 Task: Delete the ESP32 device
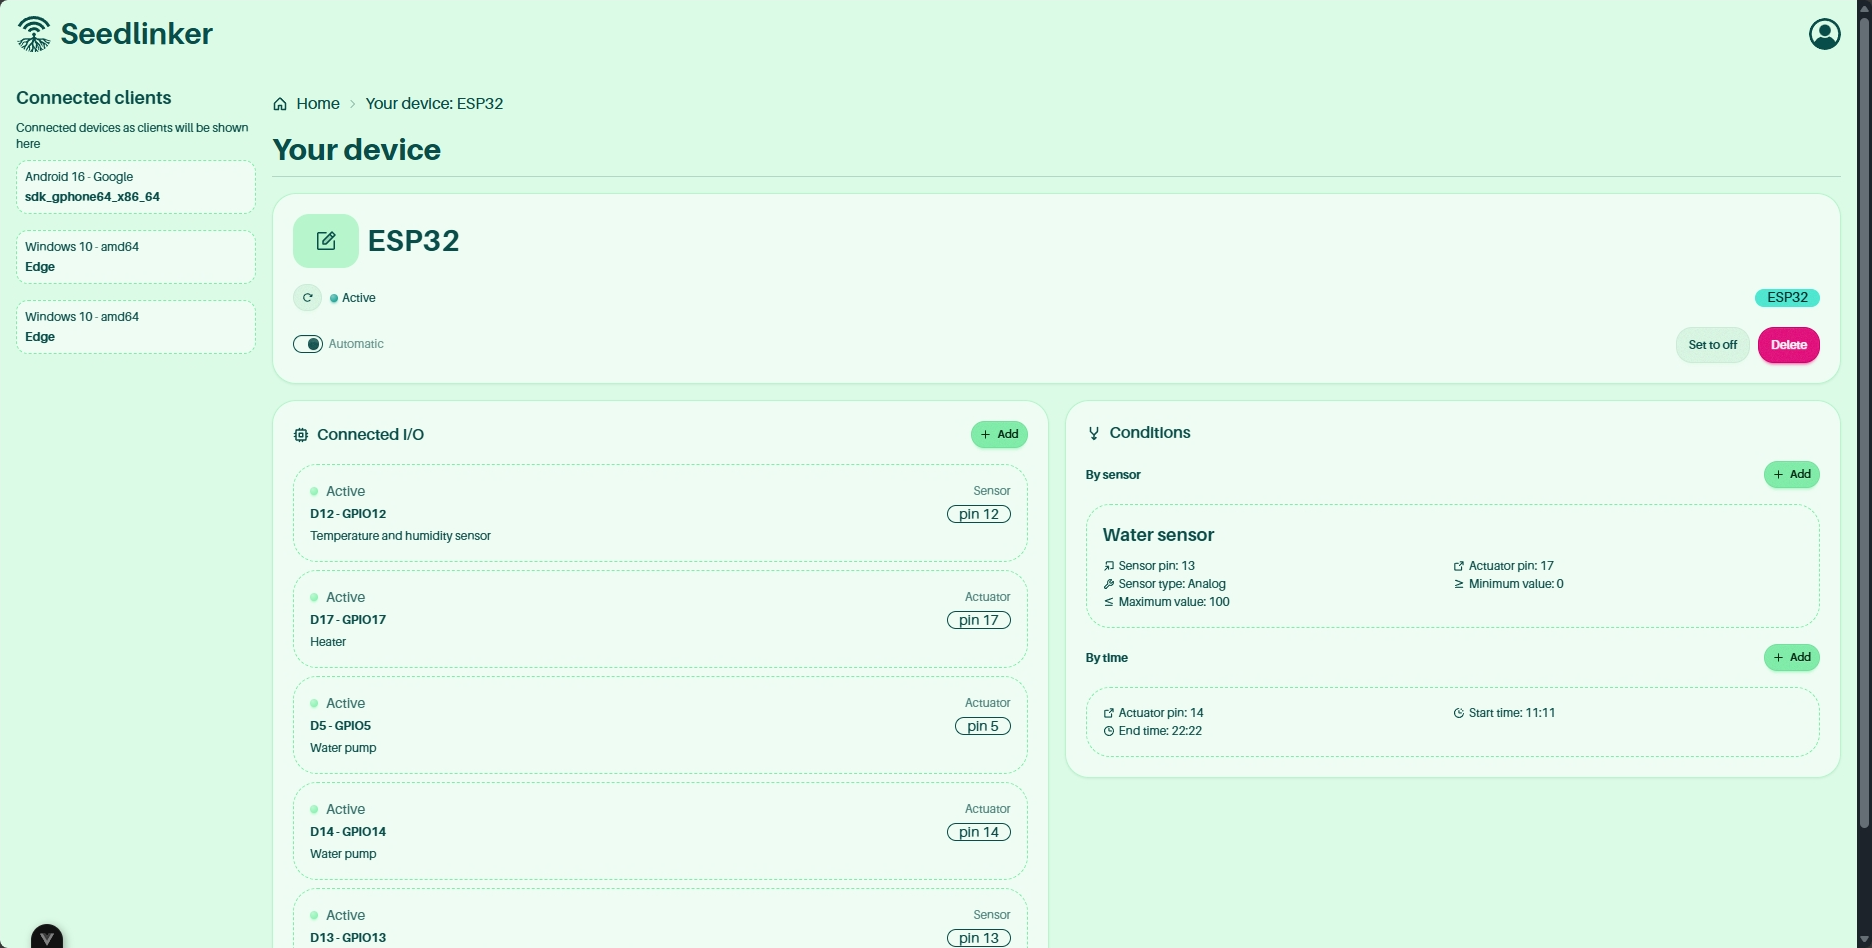click(1789, 345)
